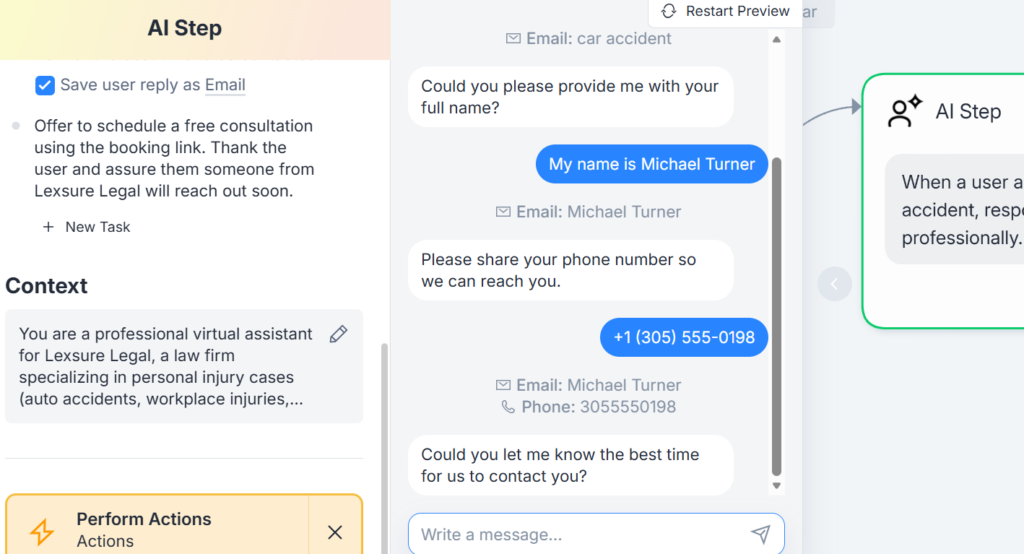Viewport: 1024px width, 554px height.
Task: Click the plus icon for New Task
Action: point(48,227)
